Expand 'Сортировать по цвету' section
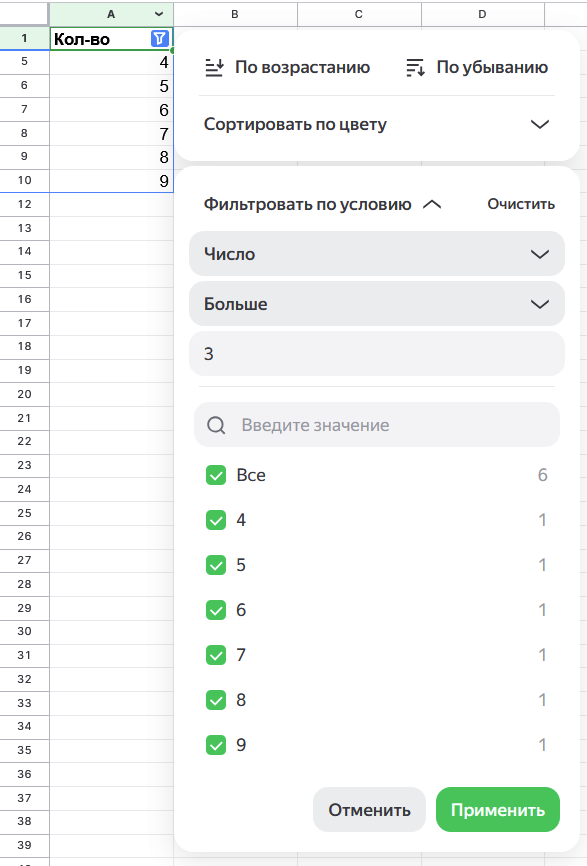Viewport: 587px width, 866px height. (x=377, y=124)
